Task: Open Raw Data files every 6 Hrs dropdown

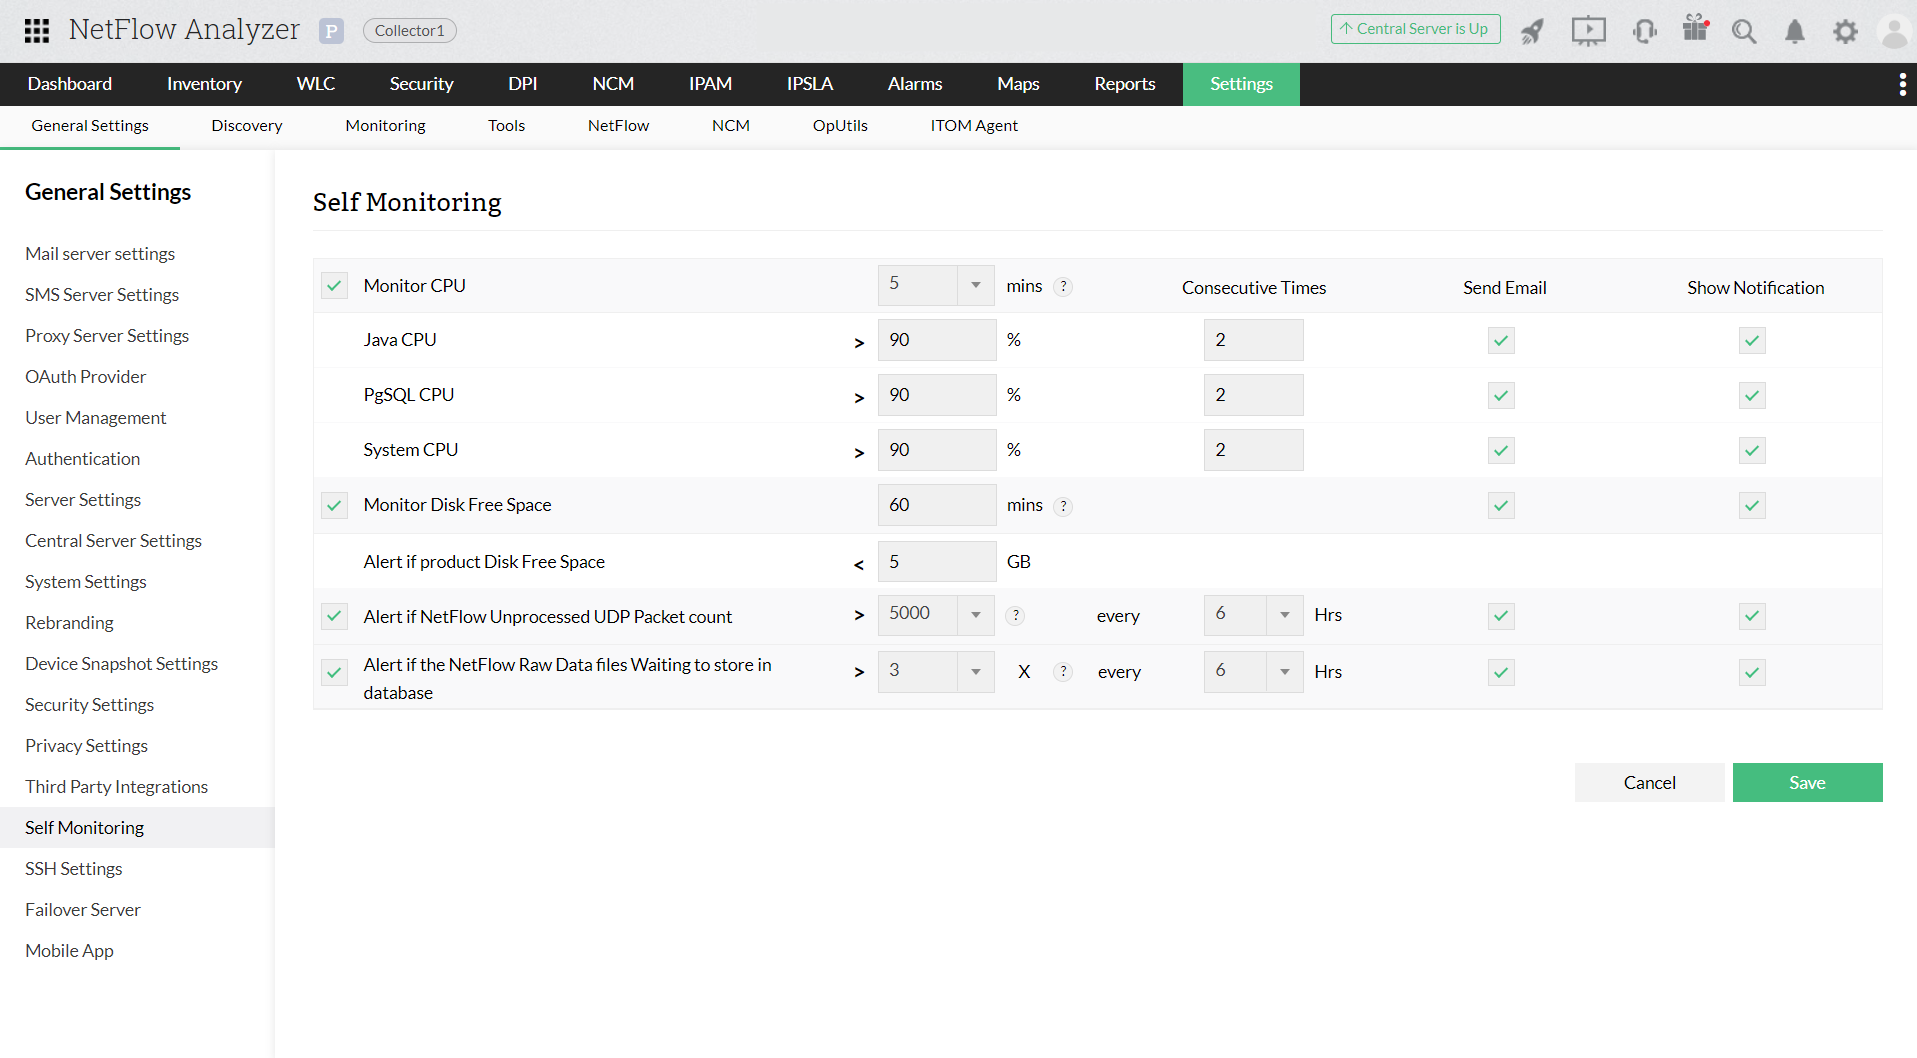Action: click(1284, 672)
